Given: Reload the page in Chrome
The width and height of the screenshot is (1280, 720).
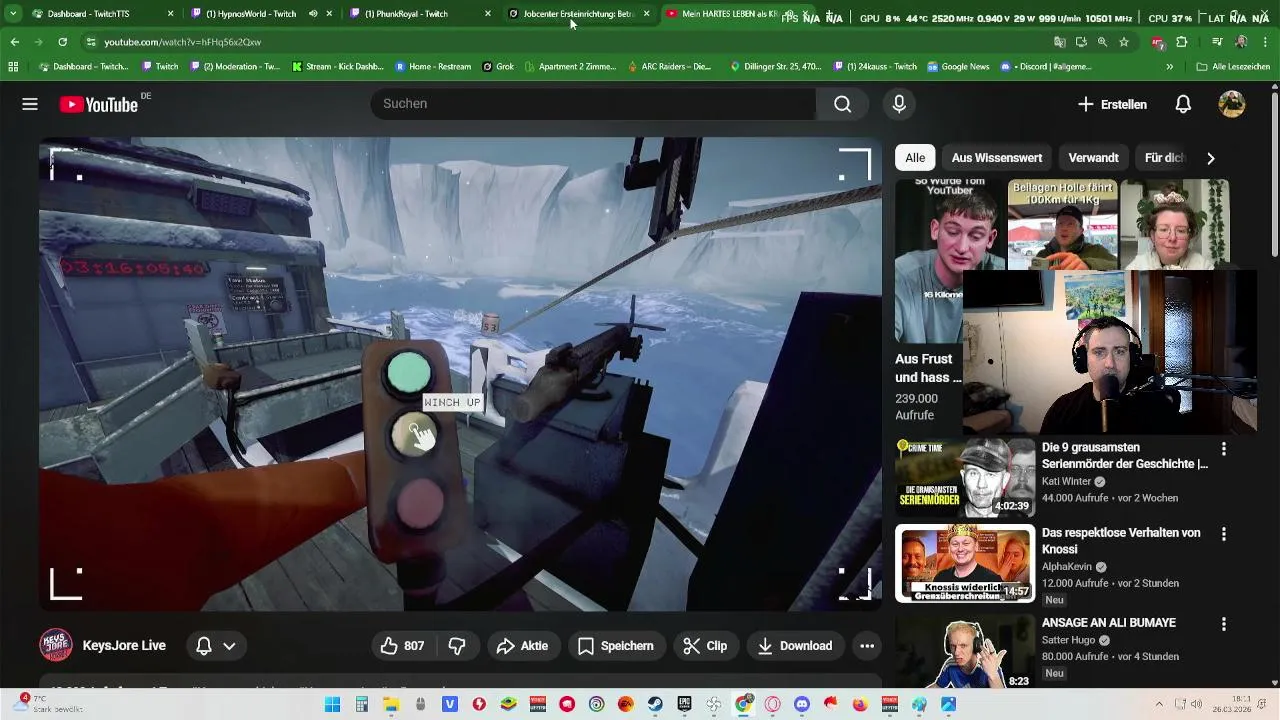Looking at the screenshot, I should [62, 42].
